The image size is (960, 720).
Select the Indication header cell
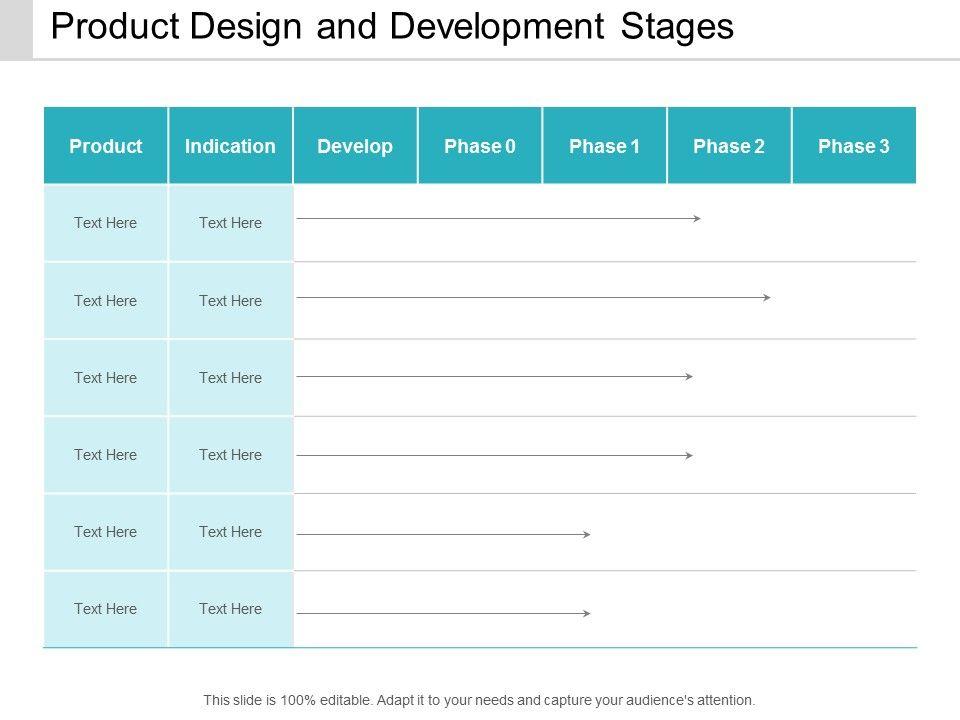(x=230, y=146)
